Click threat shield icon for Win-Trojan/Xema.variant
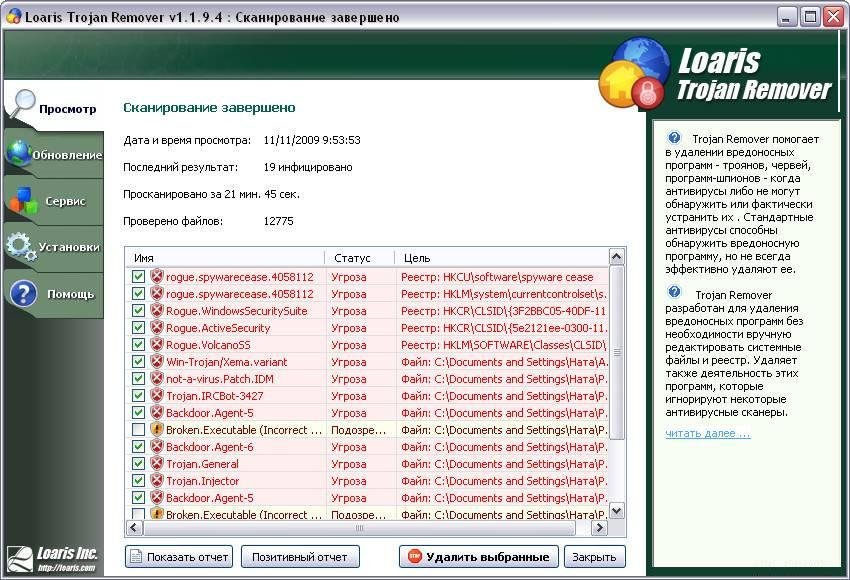This screenshot has height=580, width=850. click(x=157, y=362)
